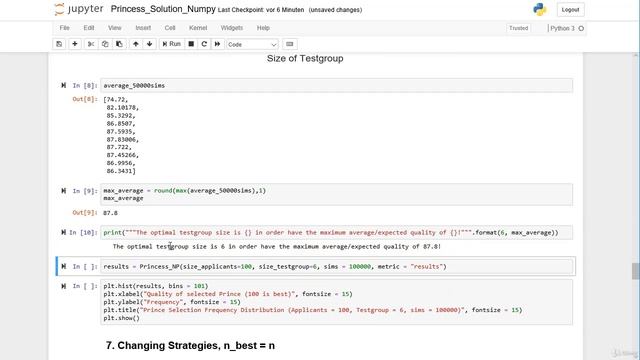640x360 pixels.
Task: Click the printed optimal testgroup size output text
Action: 277,247
